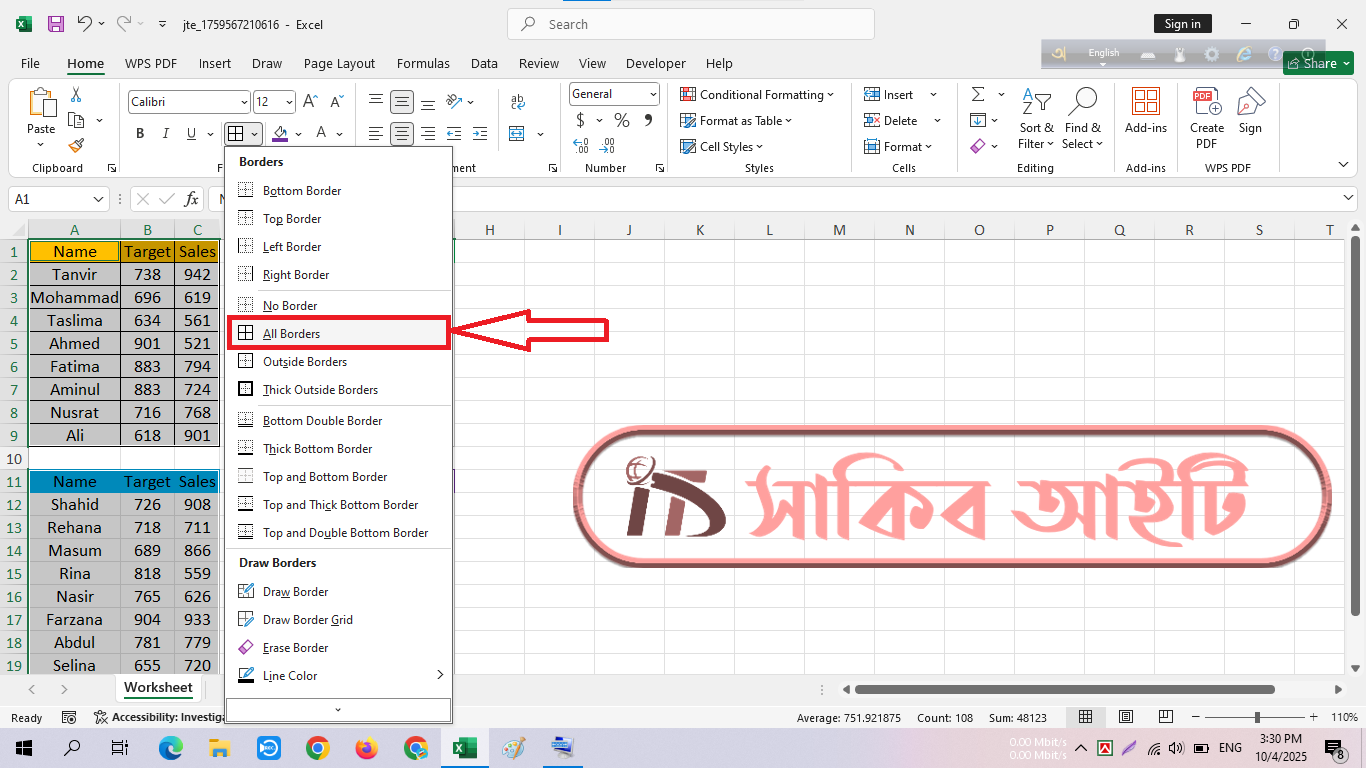This screenshot has height=768, width=1366.
Task: Toggle Bold formatting
Action: pos(140,134)
